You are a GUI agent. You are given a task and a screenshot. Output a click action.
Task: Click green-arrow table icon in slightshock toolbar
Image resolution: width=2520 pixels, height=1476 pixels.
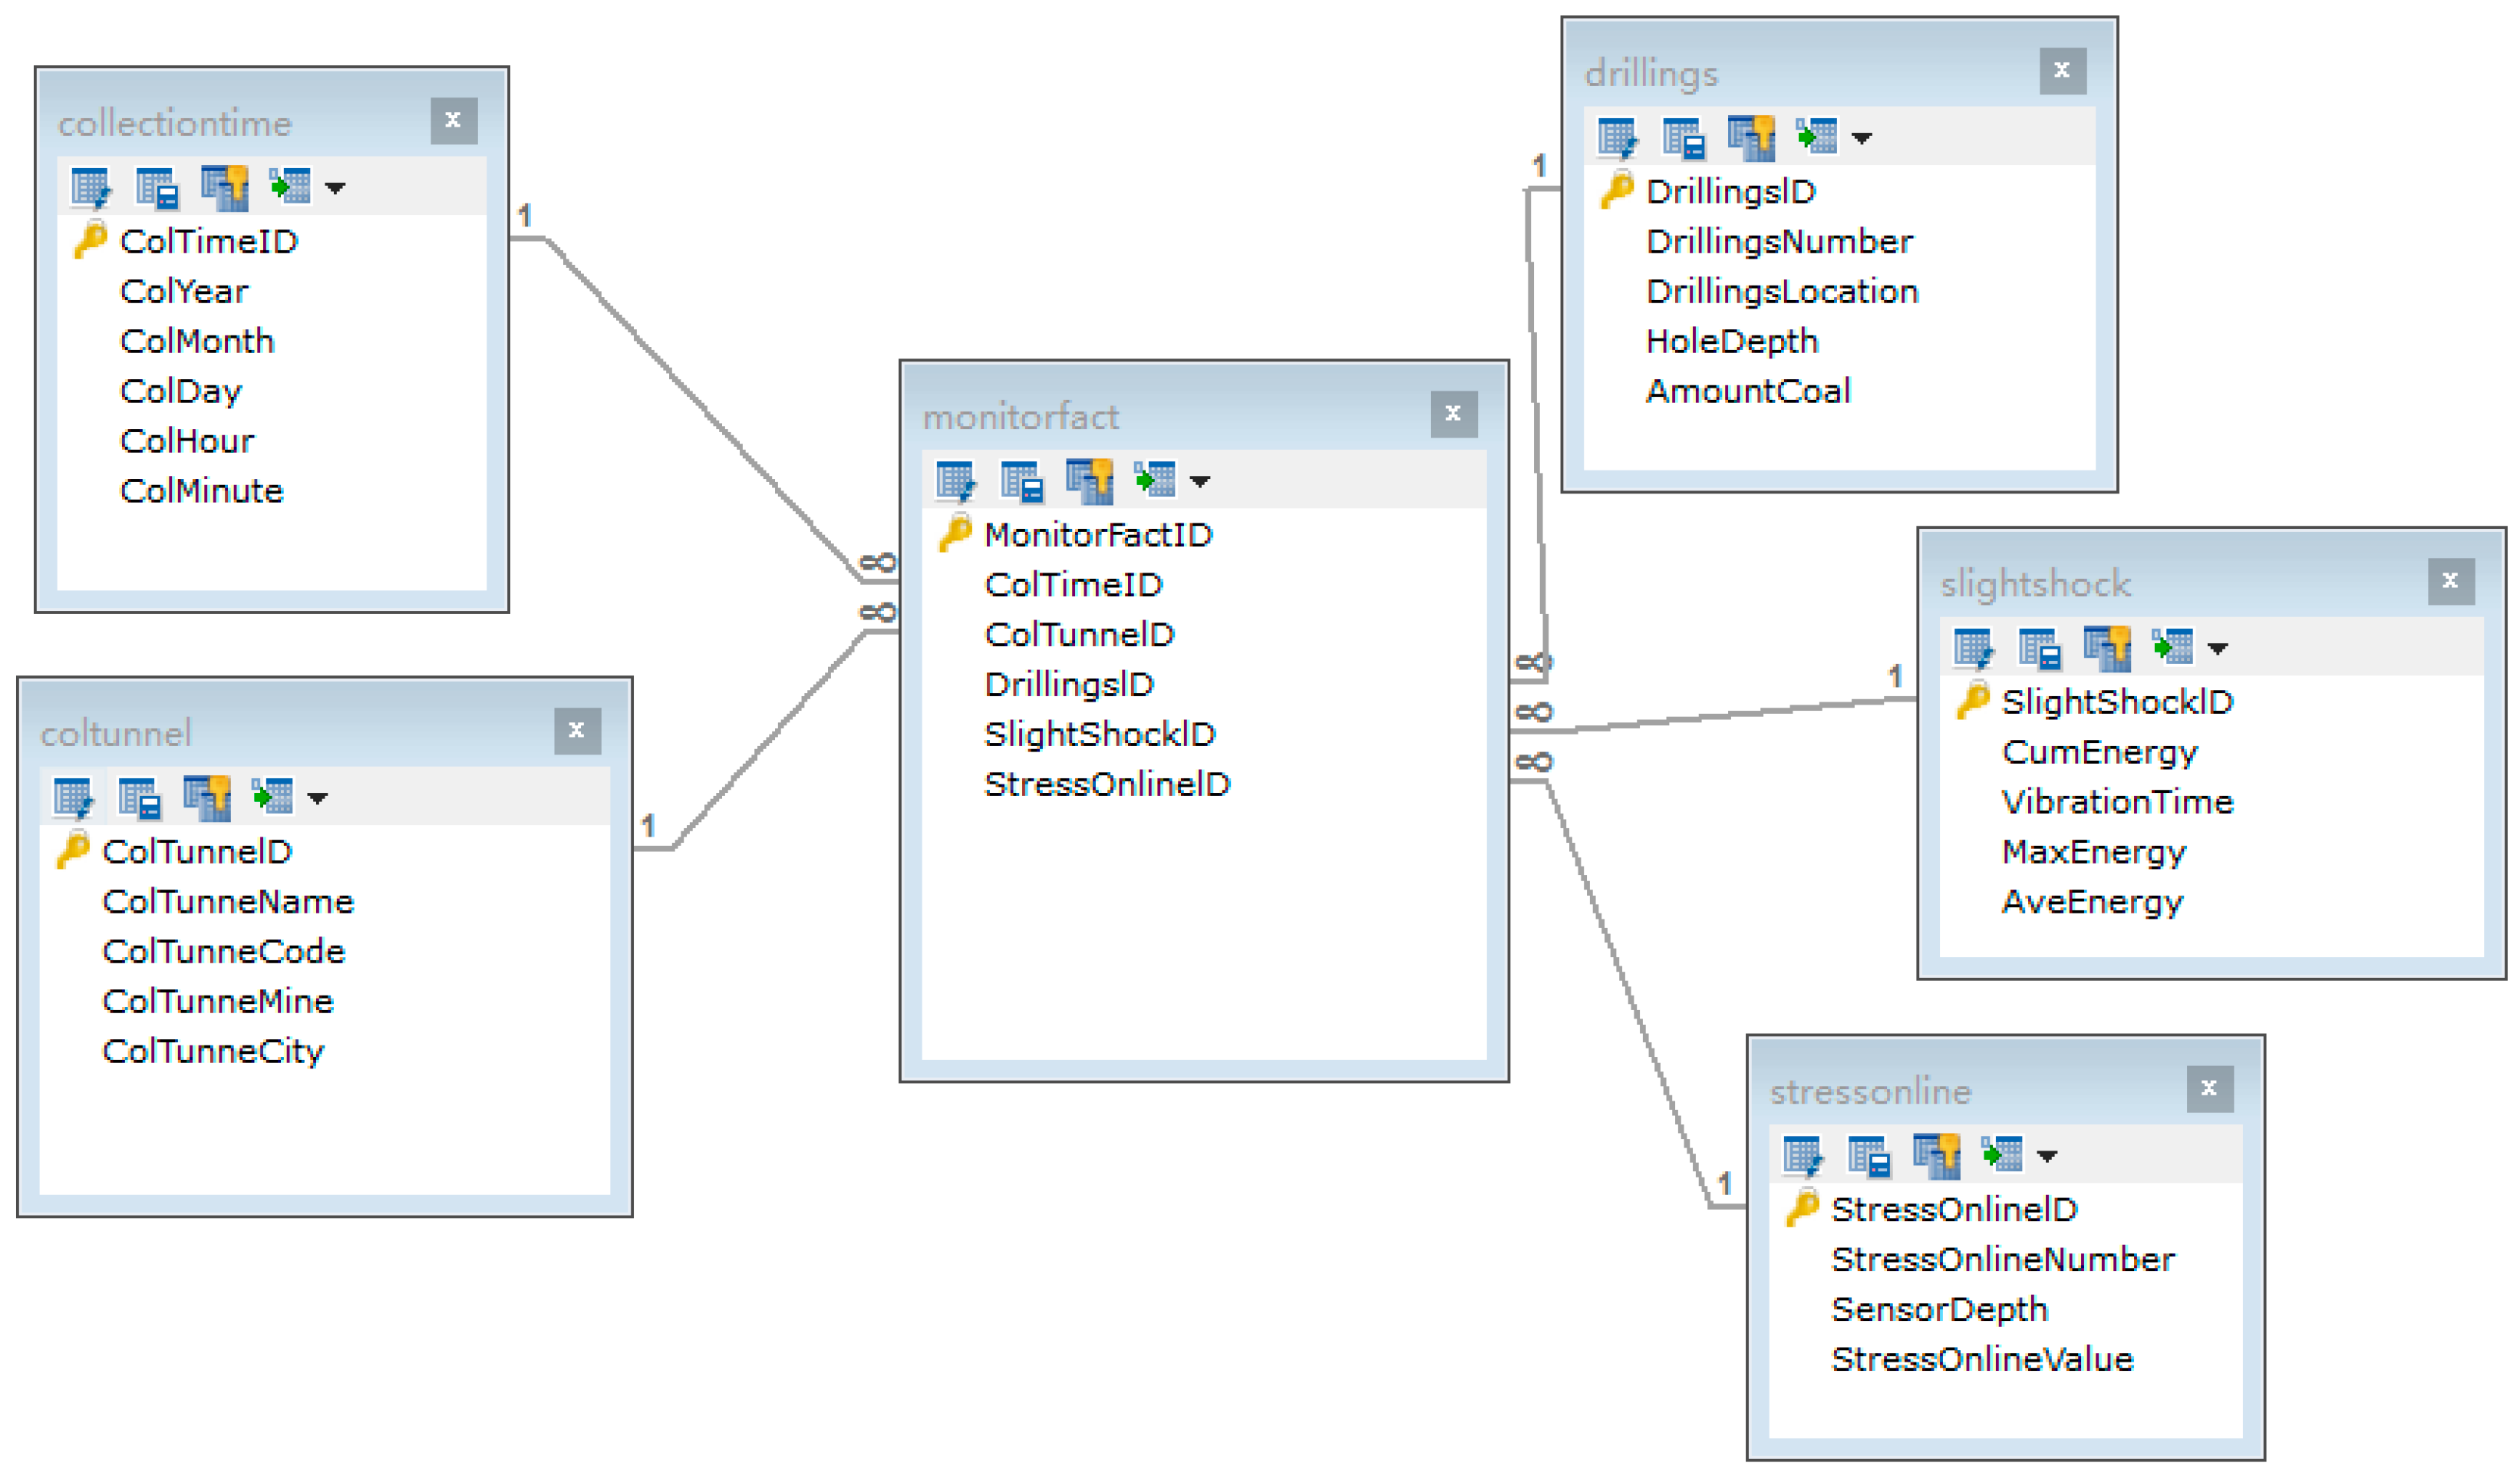(2173, 648)
